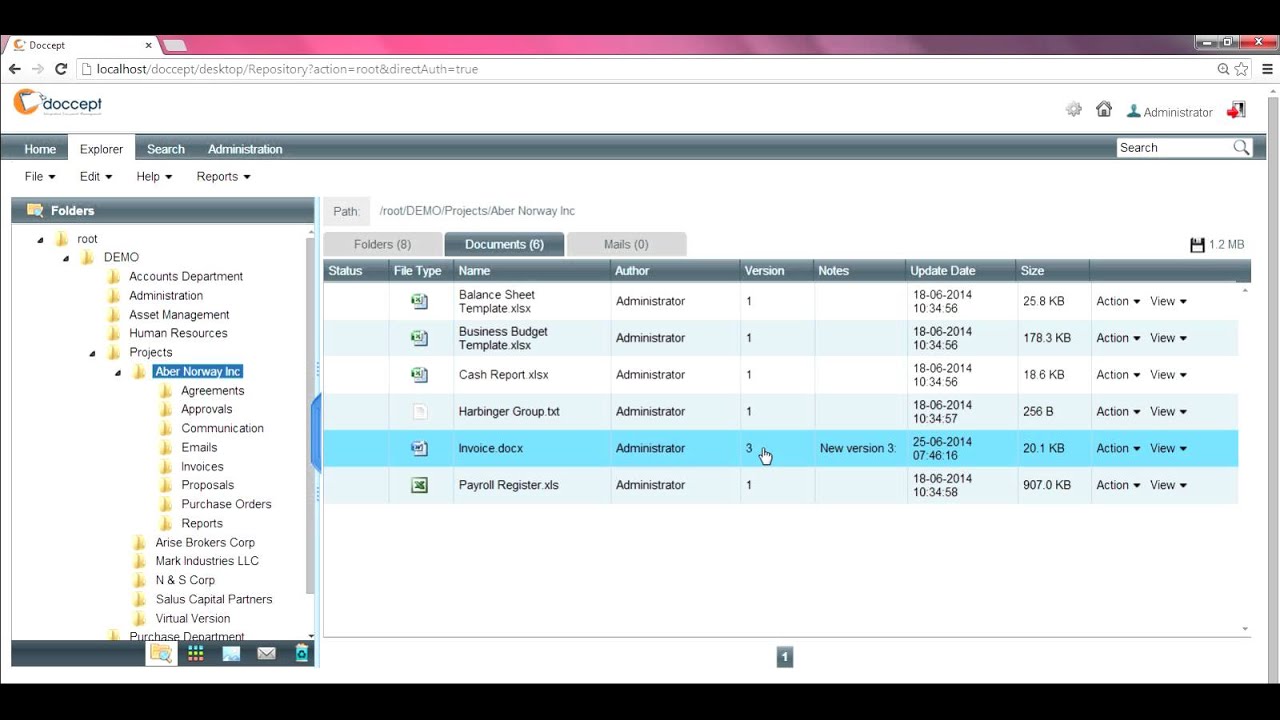Open the Folders (8) tab
The width and height of the screenshot is (1280, 720).
click(x=382, y=244)
